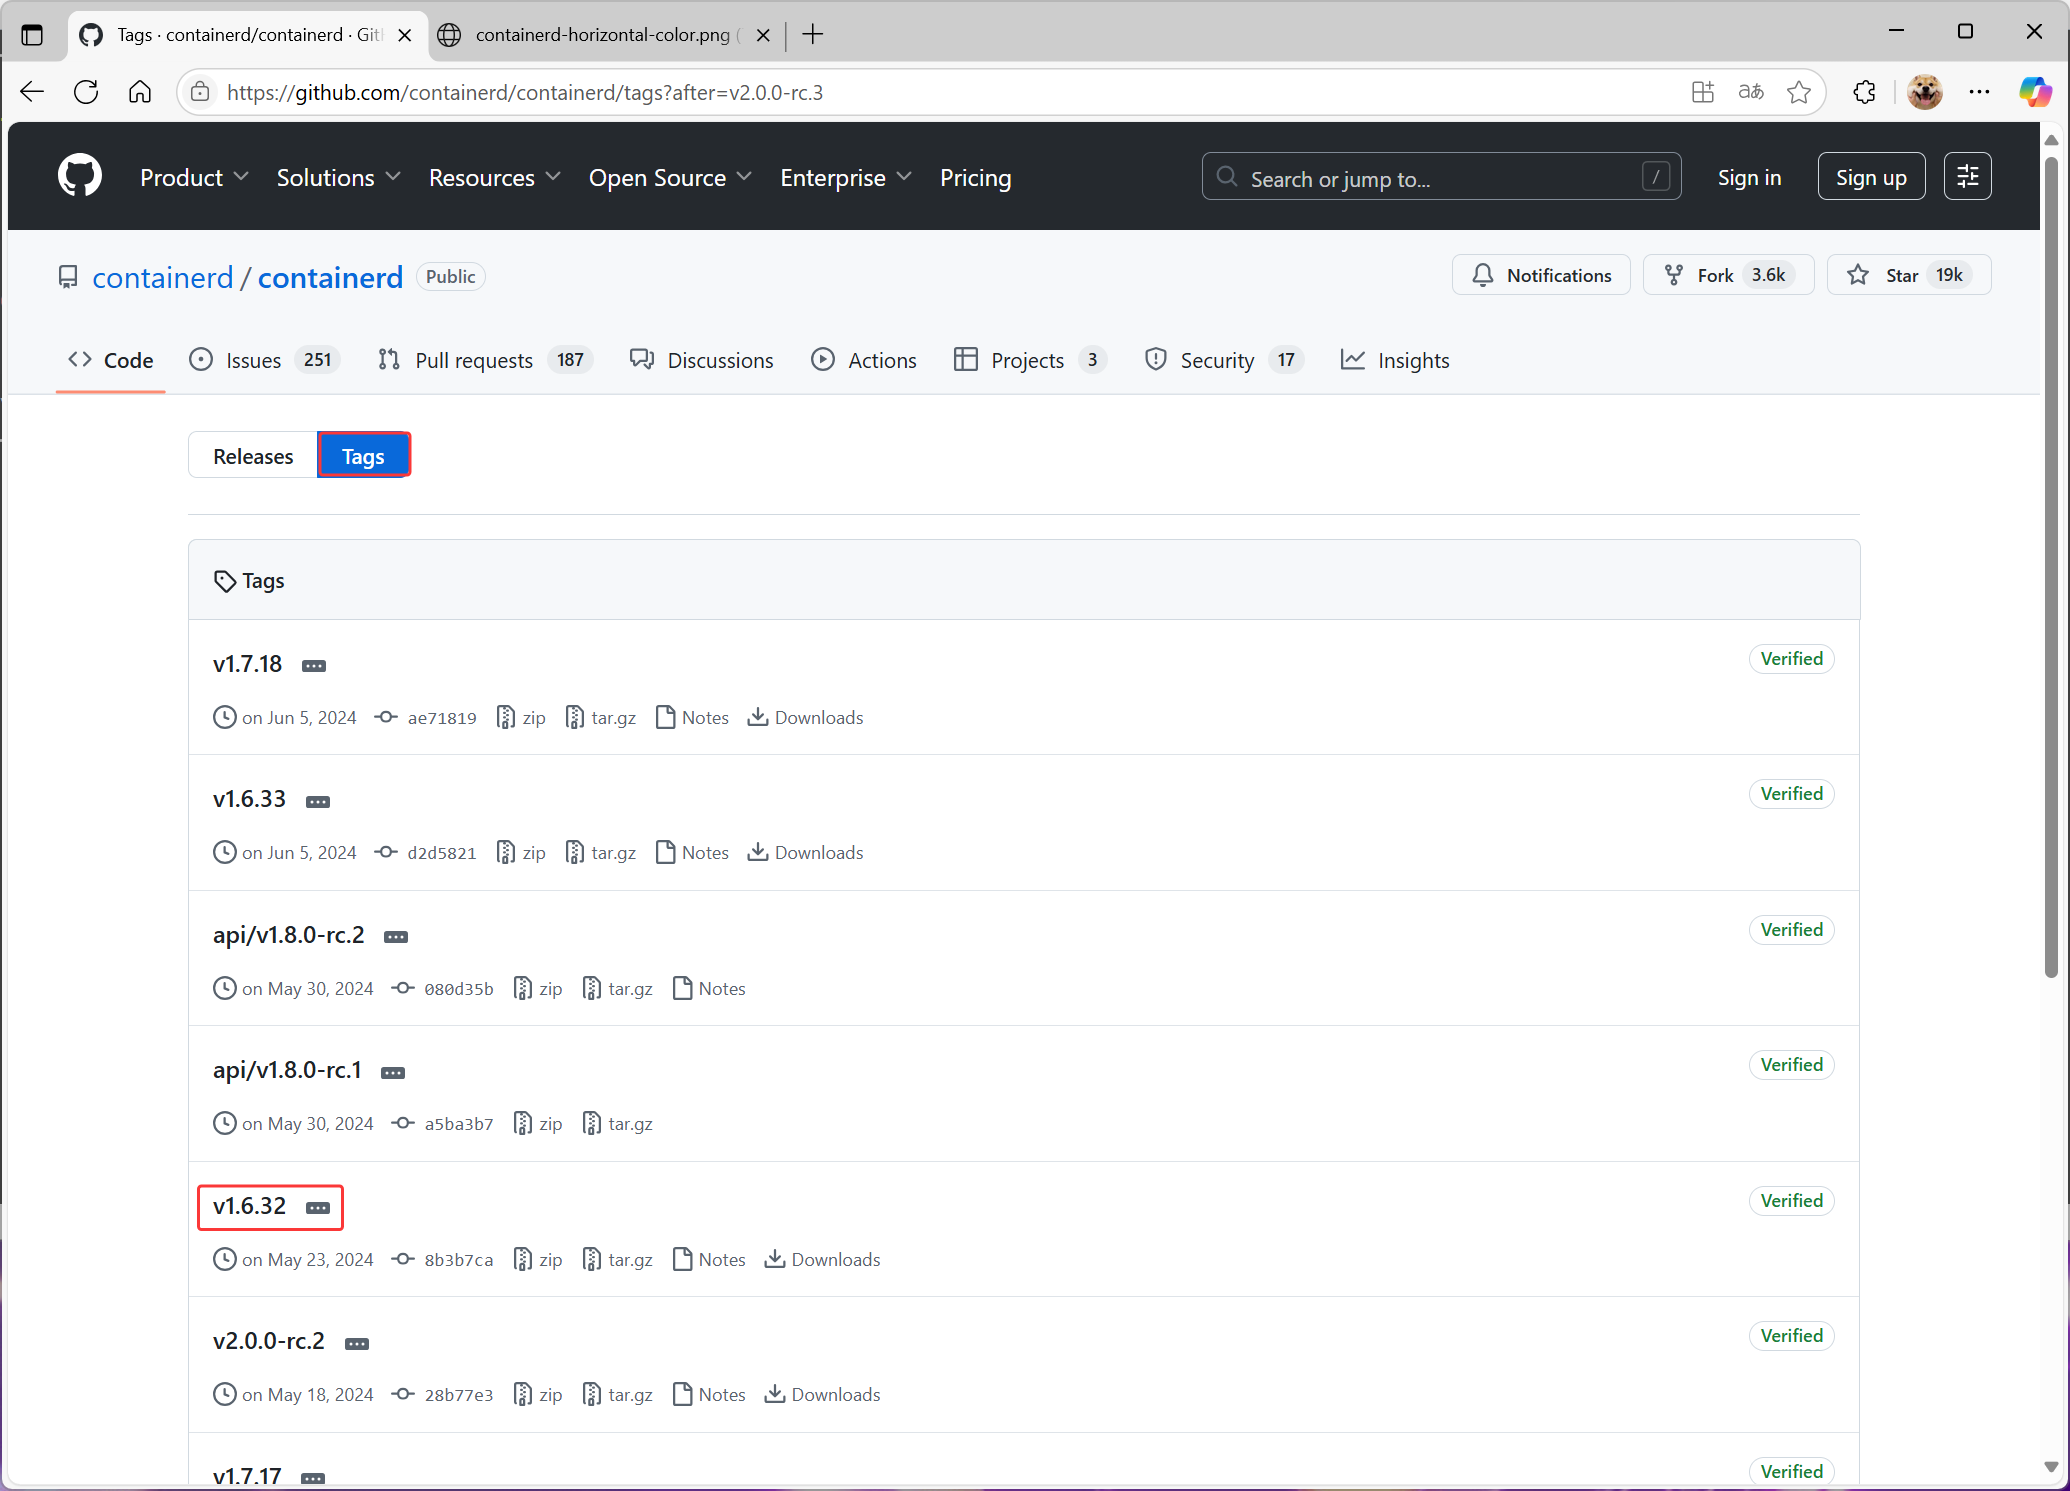The width and height of the screenshot is (2070, 1491).
Task: Go back to the previous page
Action: coord(32,92)
